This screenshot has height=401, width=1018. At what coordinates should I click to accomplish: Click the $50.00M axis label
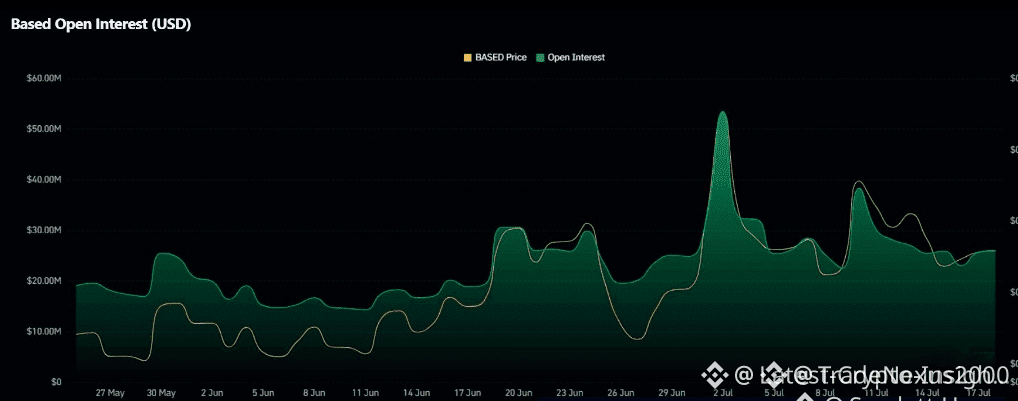[44, 128]
